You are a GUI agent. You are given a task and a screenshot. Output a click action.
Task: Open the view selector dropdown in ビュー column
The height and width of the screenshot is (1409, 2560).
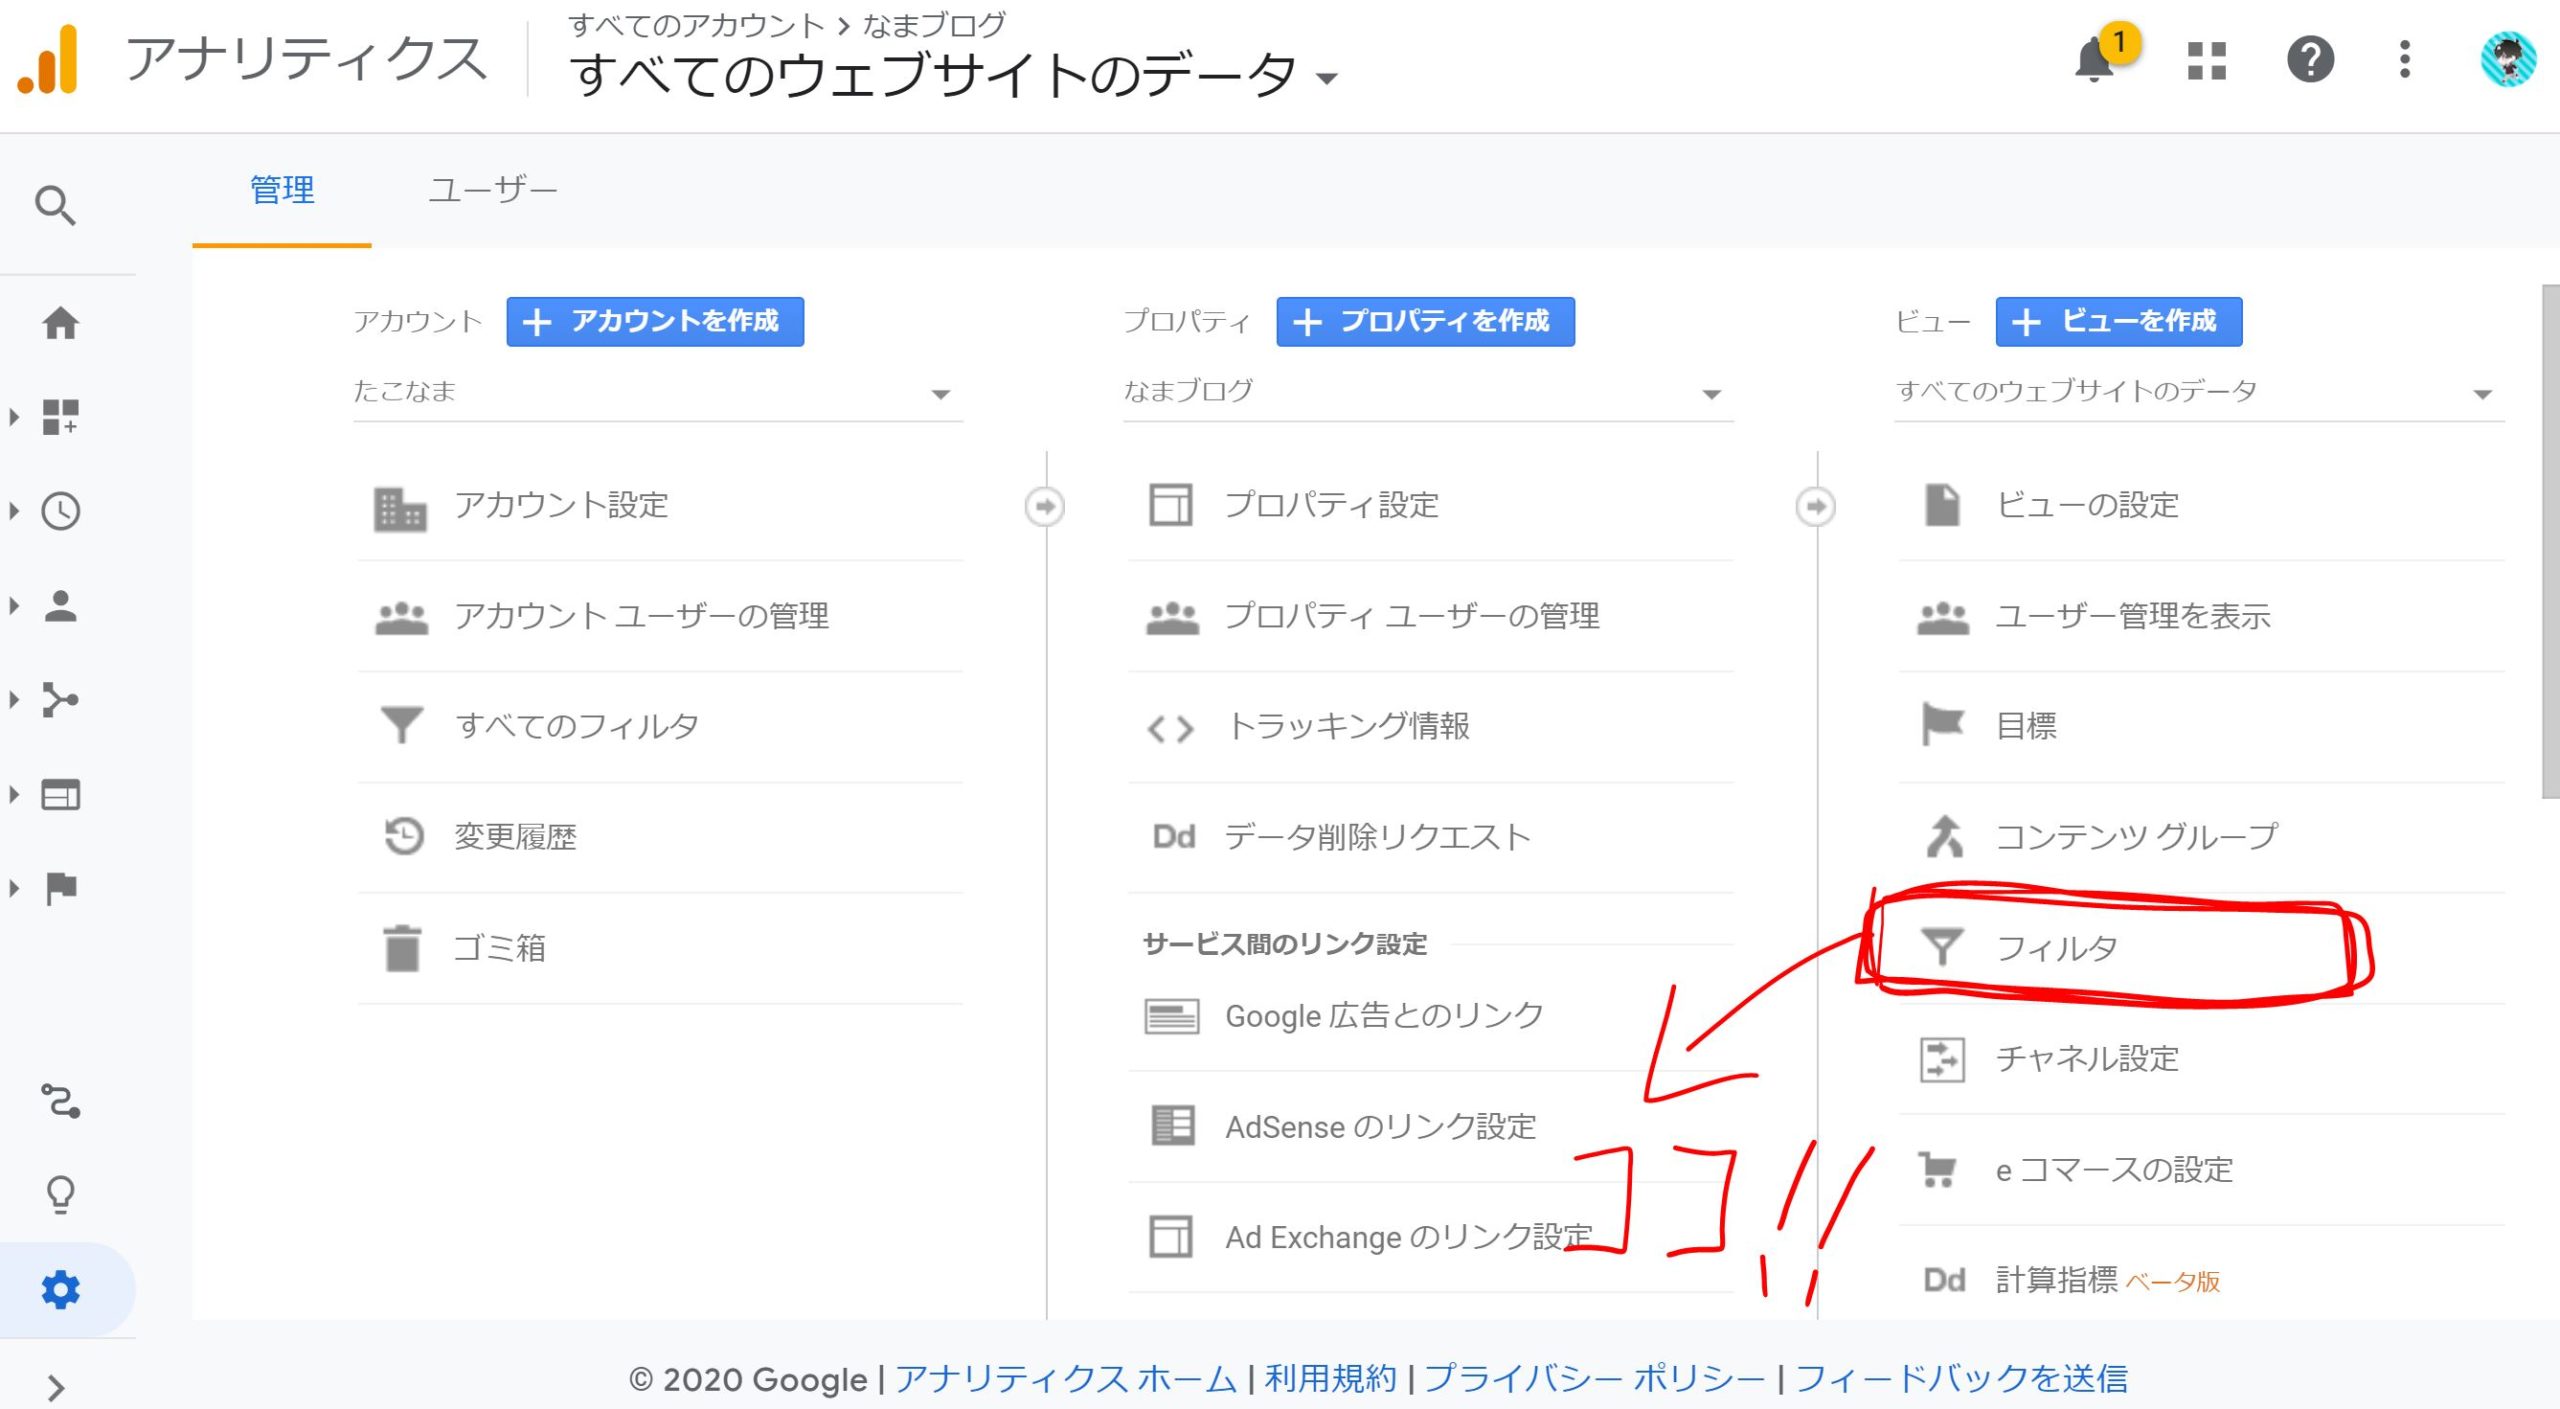coord(2198,392)
